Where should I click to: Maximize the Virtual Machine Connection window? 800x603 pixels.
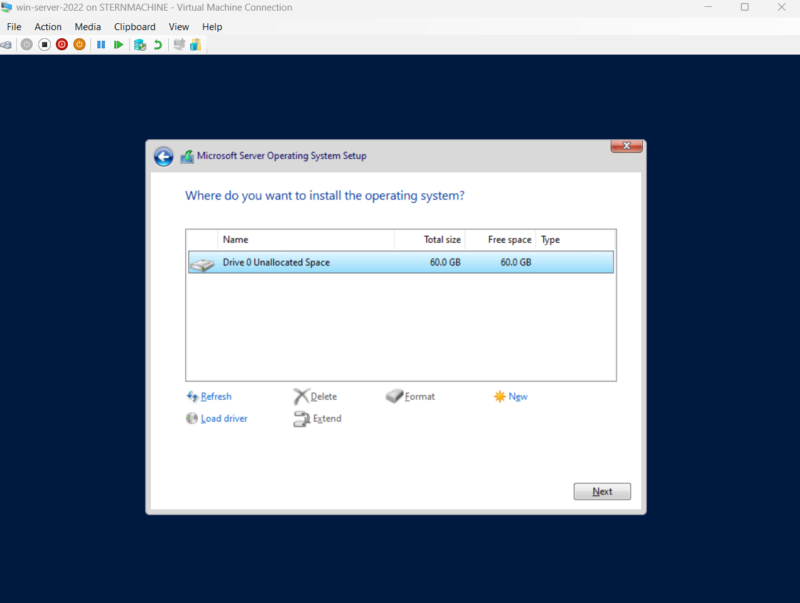click(x=745, y=7)
